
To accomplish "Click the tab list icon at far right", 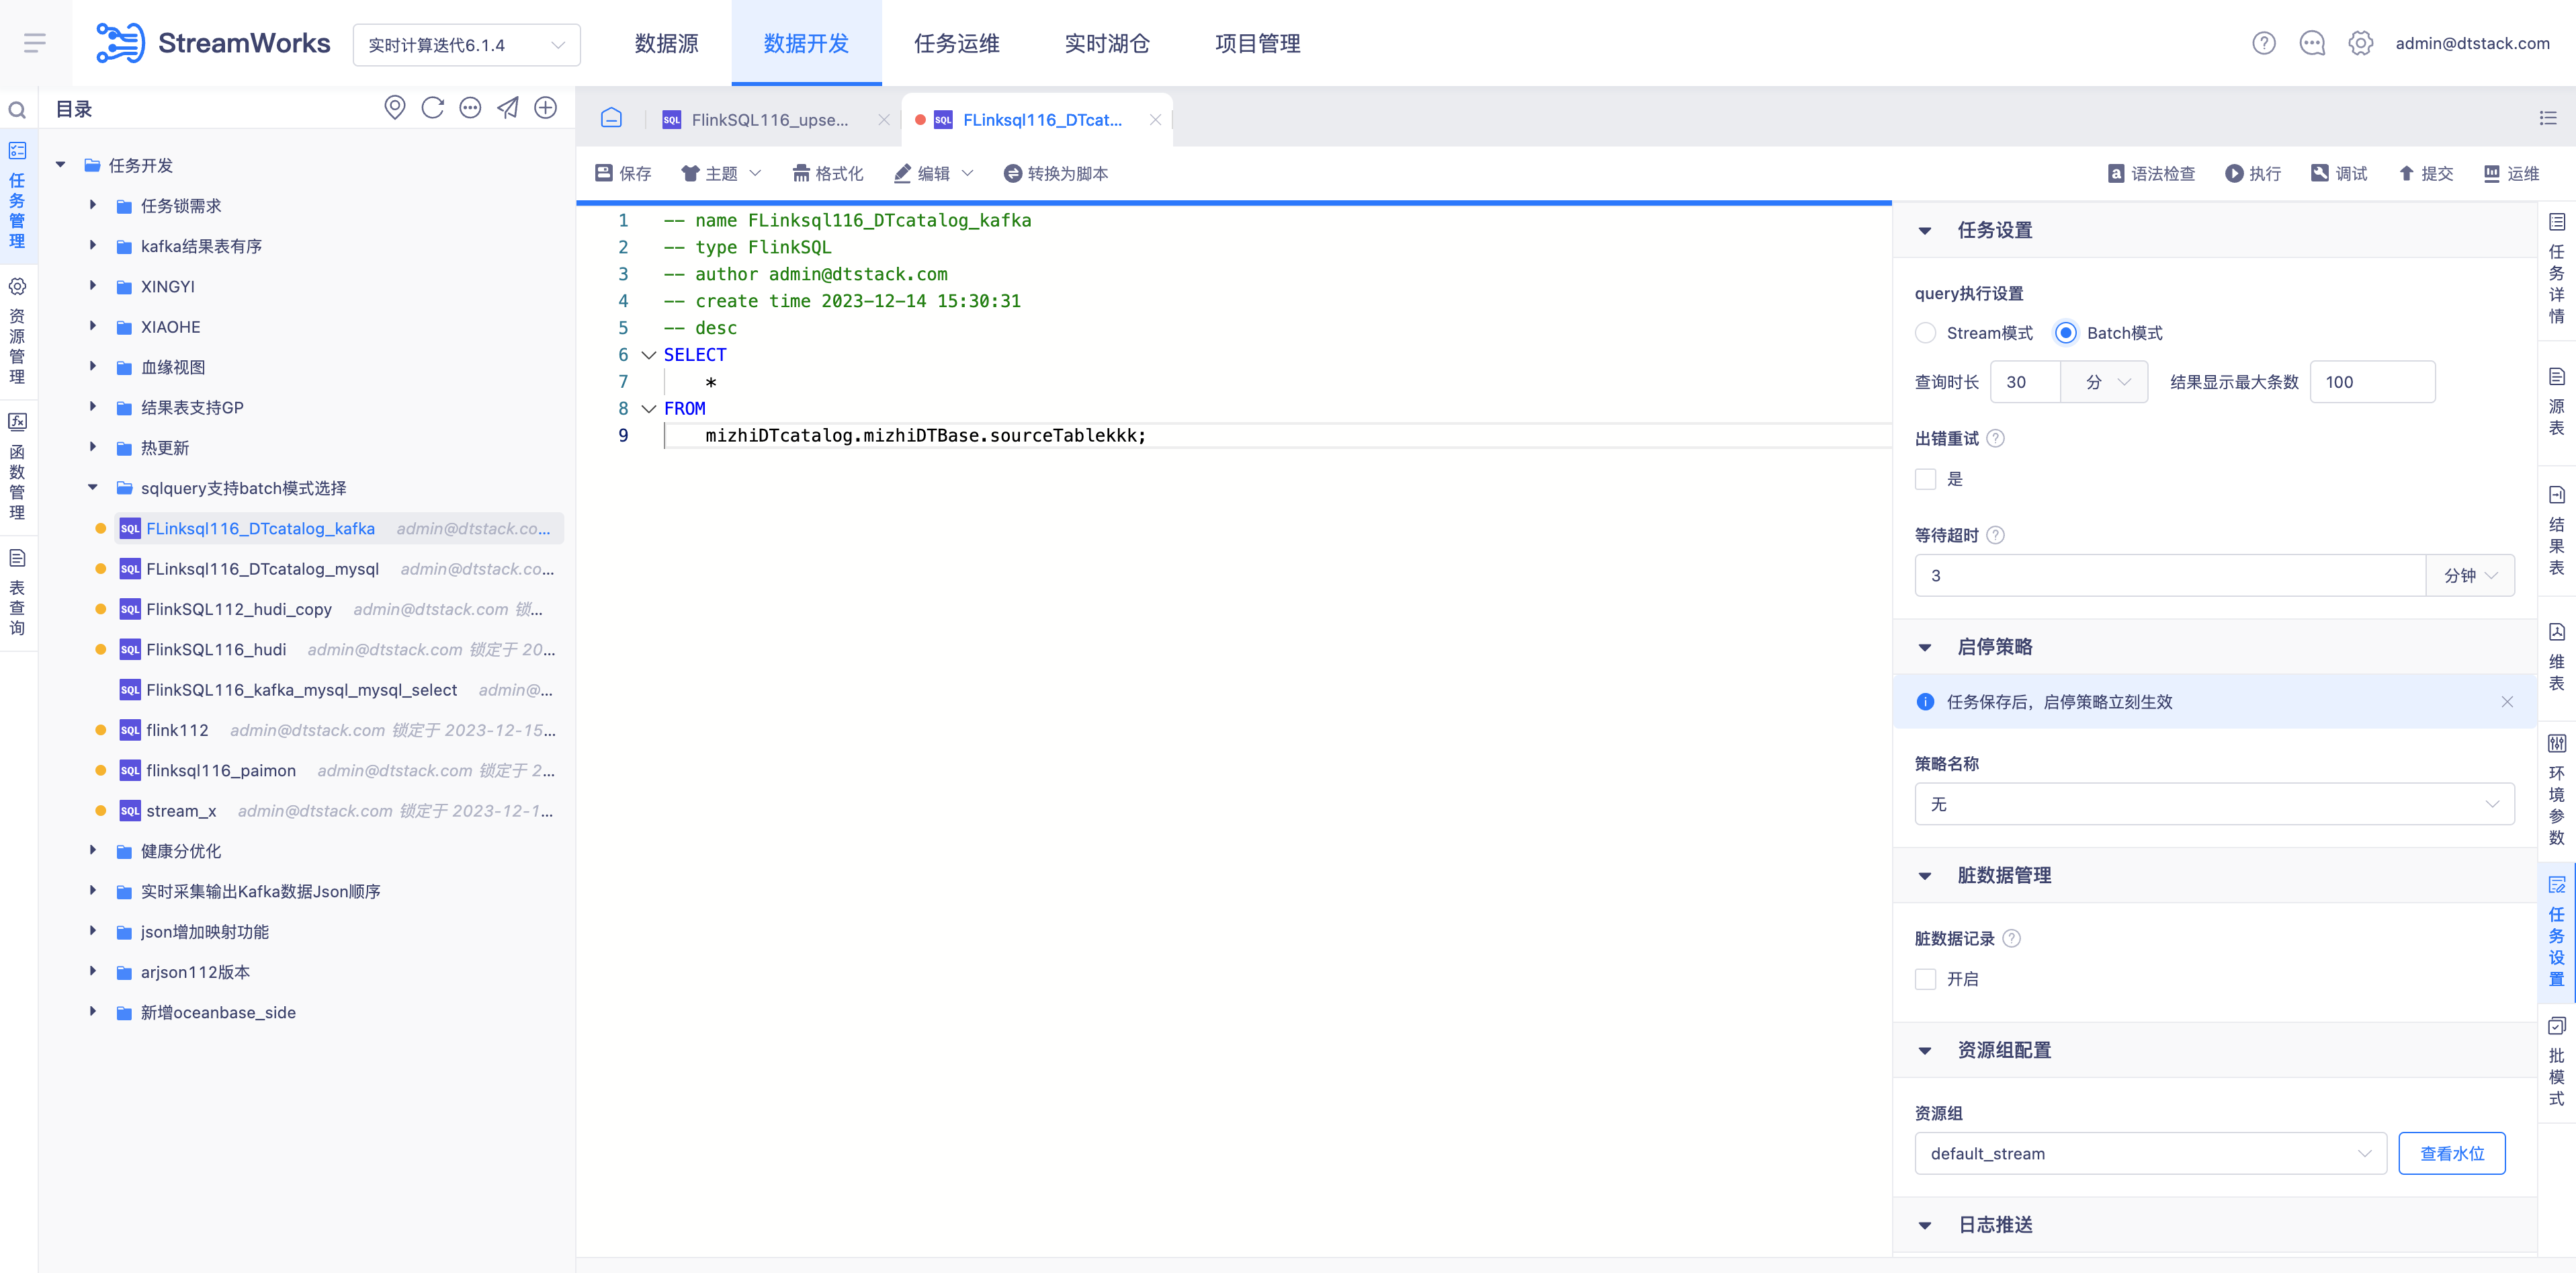I will [x=2548, y=119].
